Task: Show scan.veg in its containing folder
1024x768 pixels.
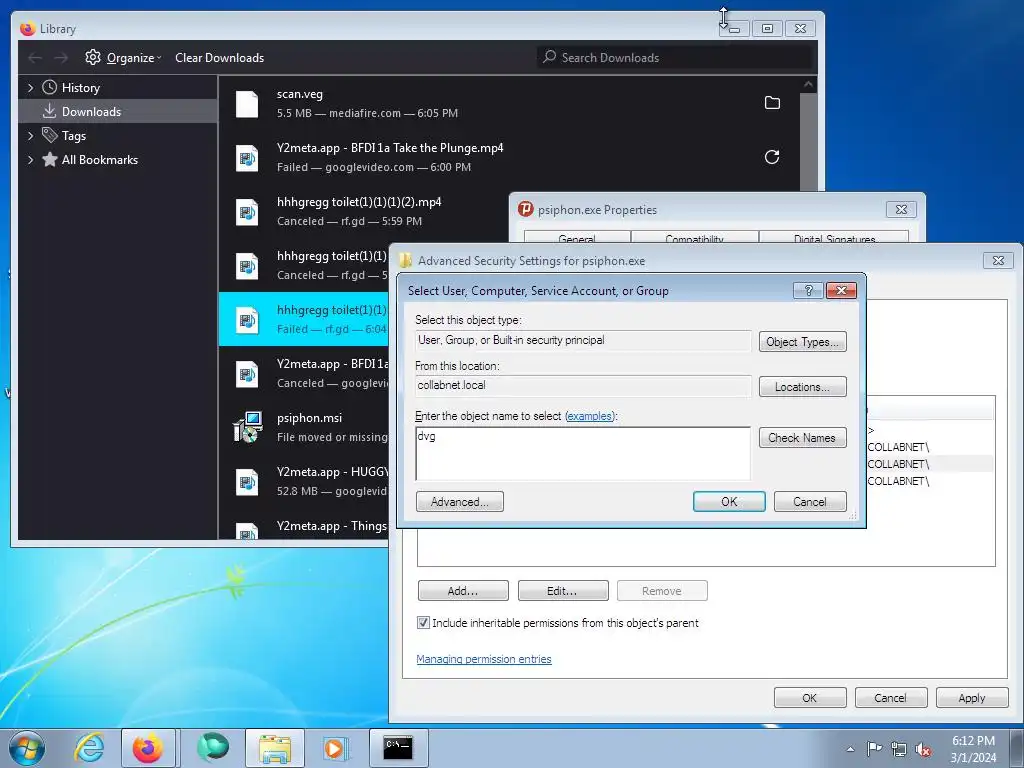Action: (772, 103)
